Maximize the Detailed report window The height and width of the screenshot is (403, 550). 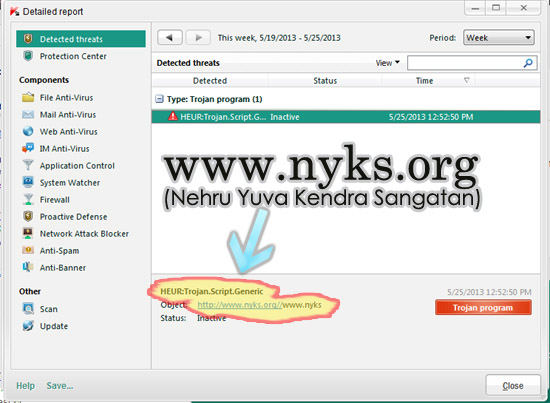[496, 8]
